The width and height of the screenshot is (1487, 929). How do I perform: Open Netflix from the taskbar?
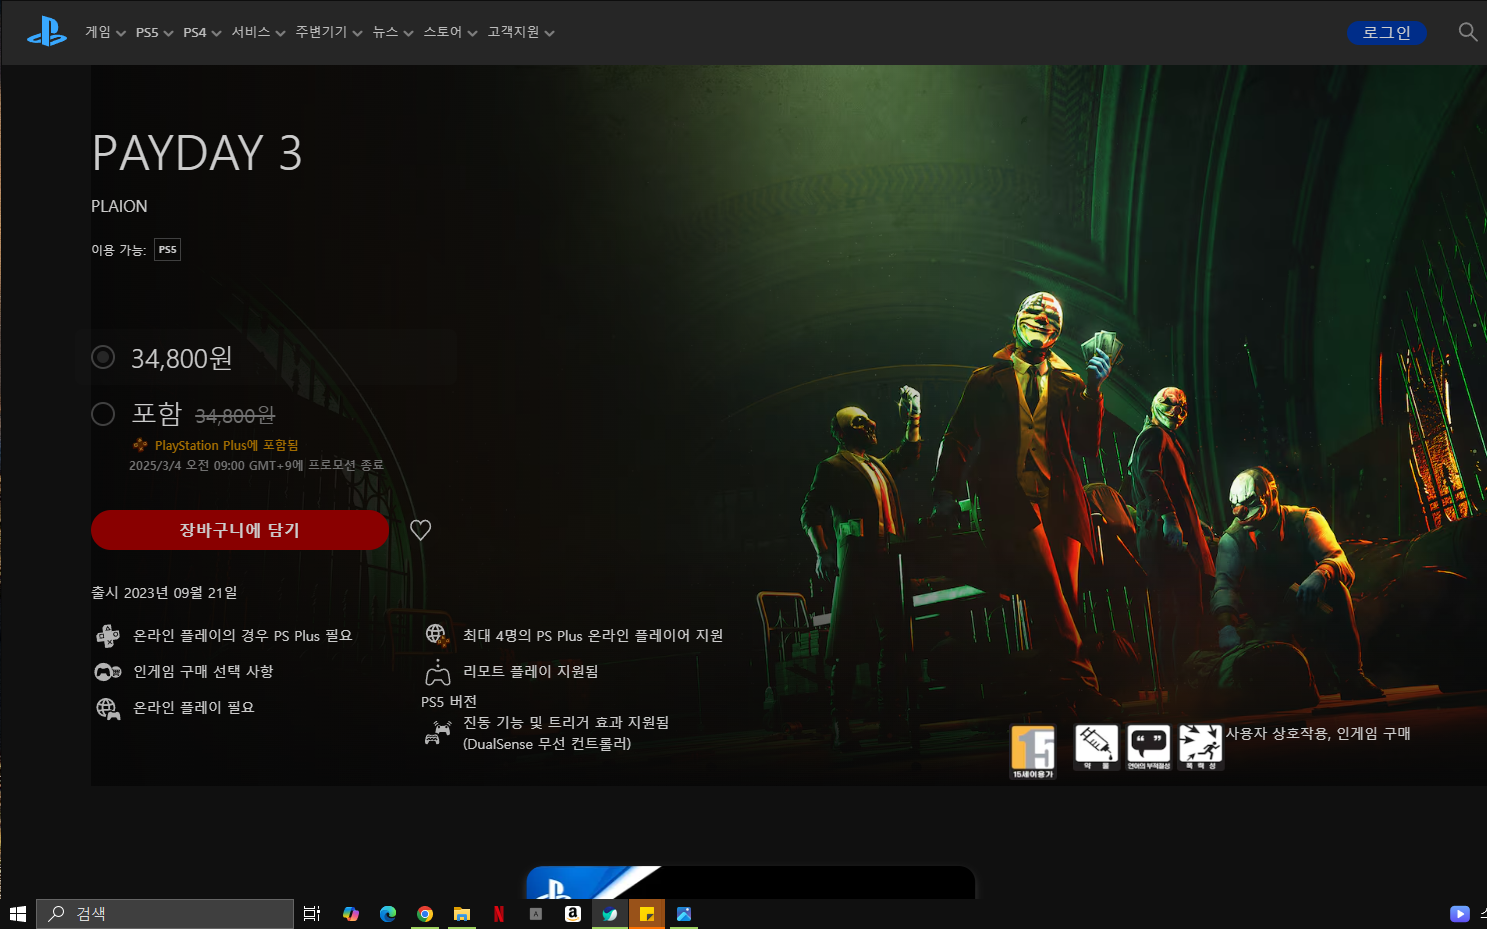coord(499,914)
